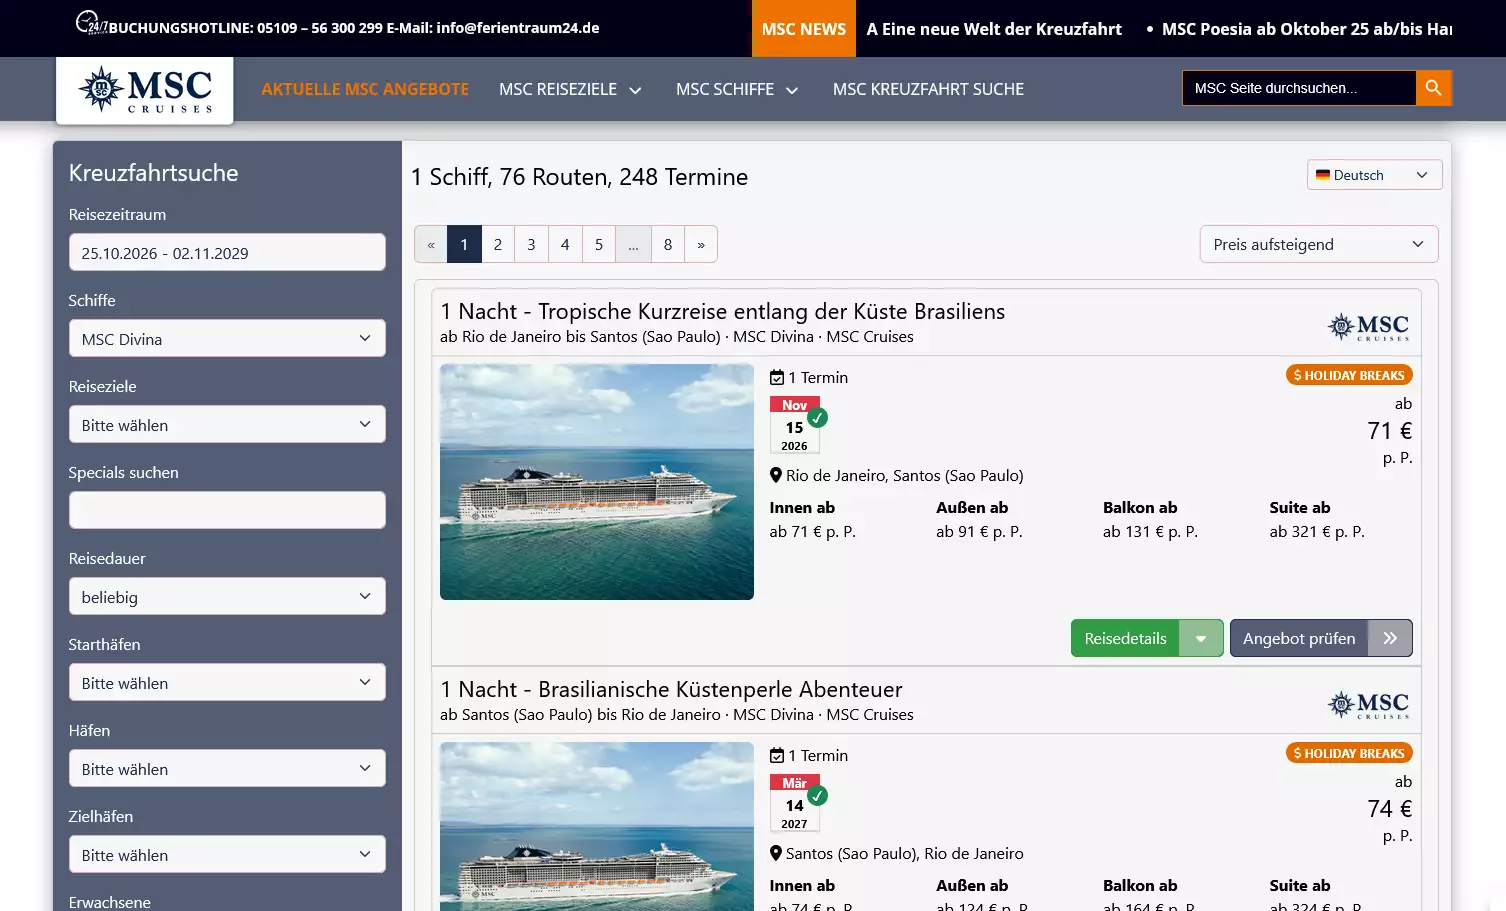Click the MSC NEWS orange label
This screenshot has height=911, width=1506.
804,29
